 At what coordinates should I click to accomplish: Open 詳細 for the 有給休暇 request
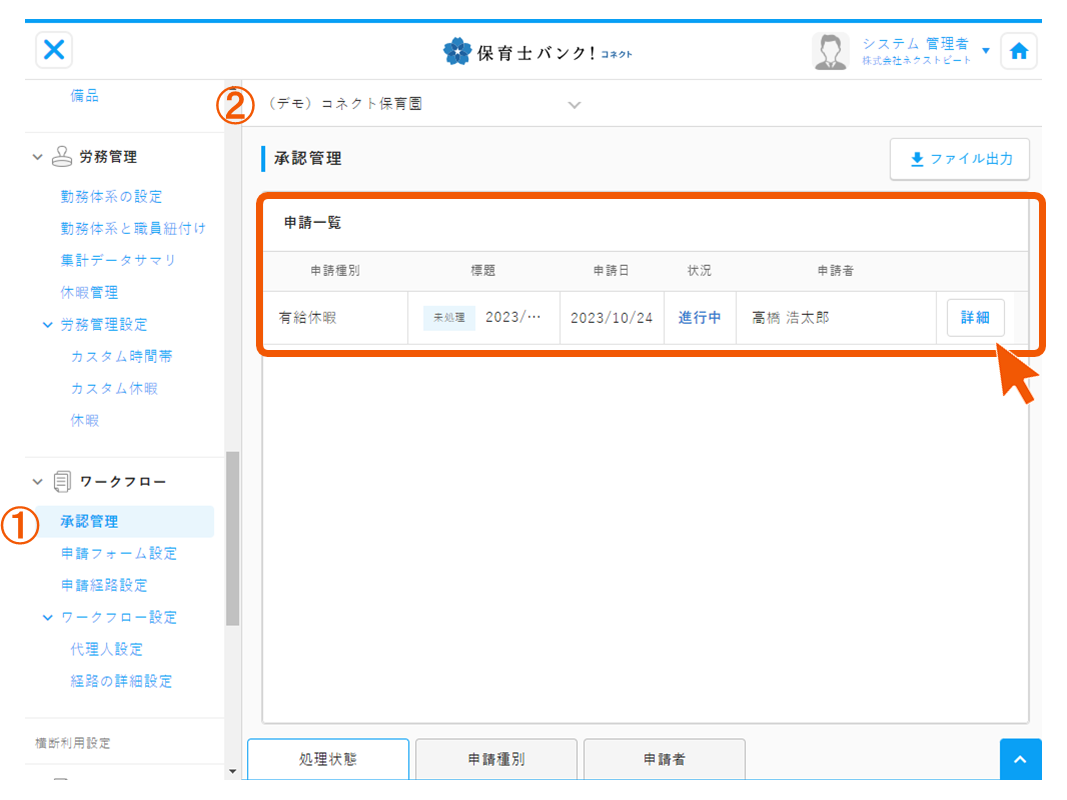[x=975, y=318]
